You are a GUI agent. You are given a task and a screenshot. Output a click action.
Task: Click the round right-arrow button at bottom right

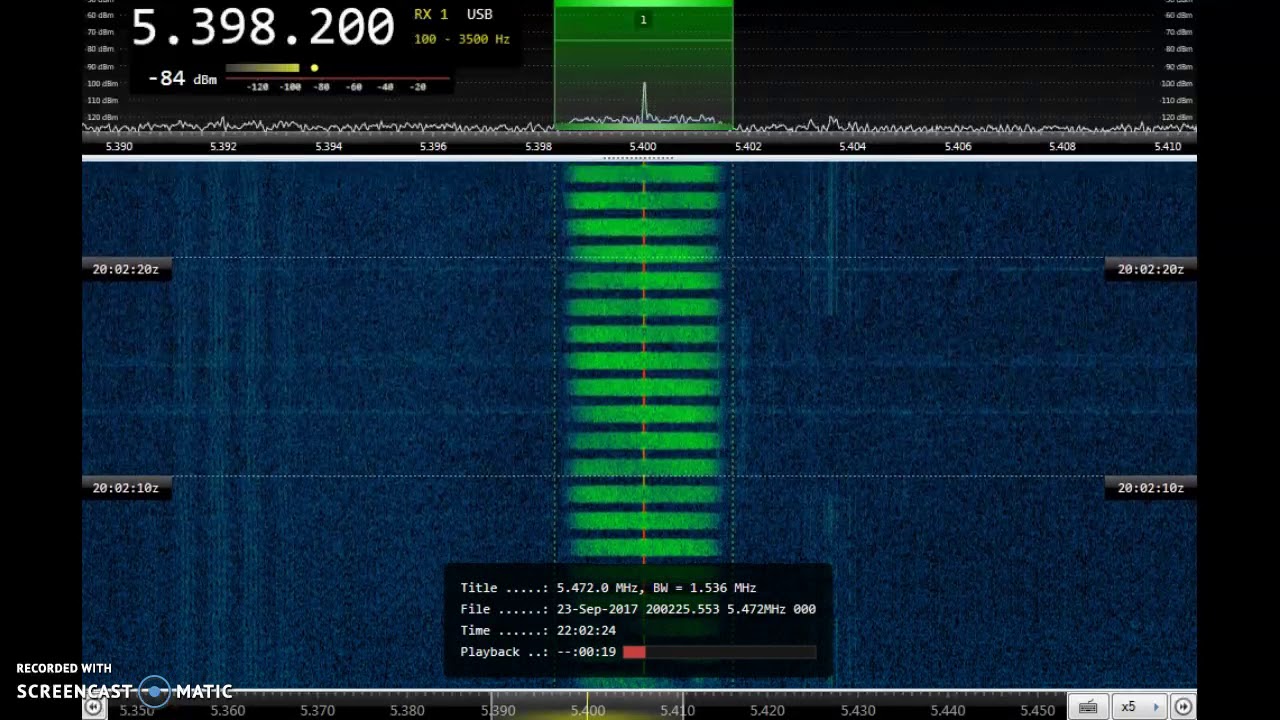[x=1184, y=707]
